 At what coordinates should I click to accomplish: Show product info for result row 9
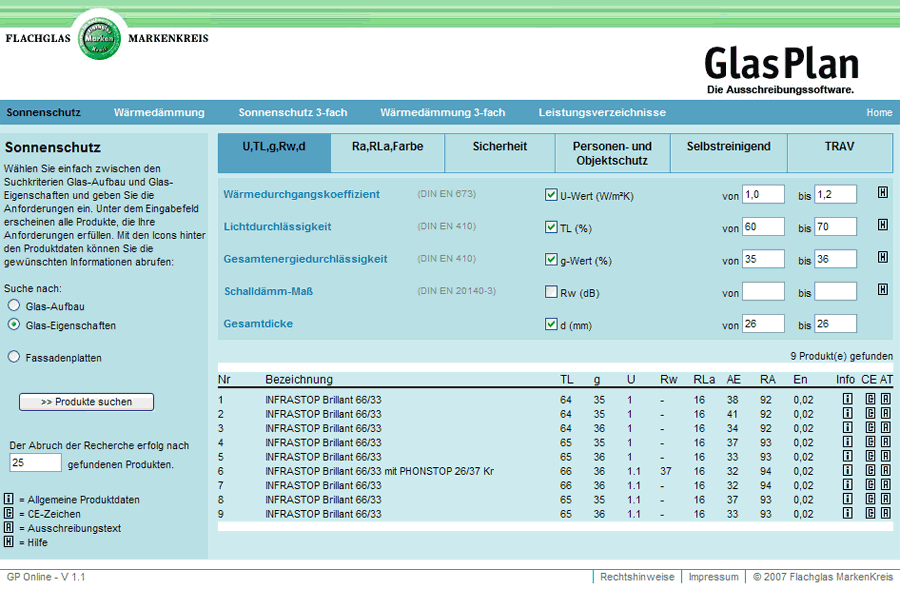tap(847, 513)
